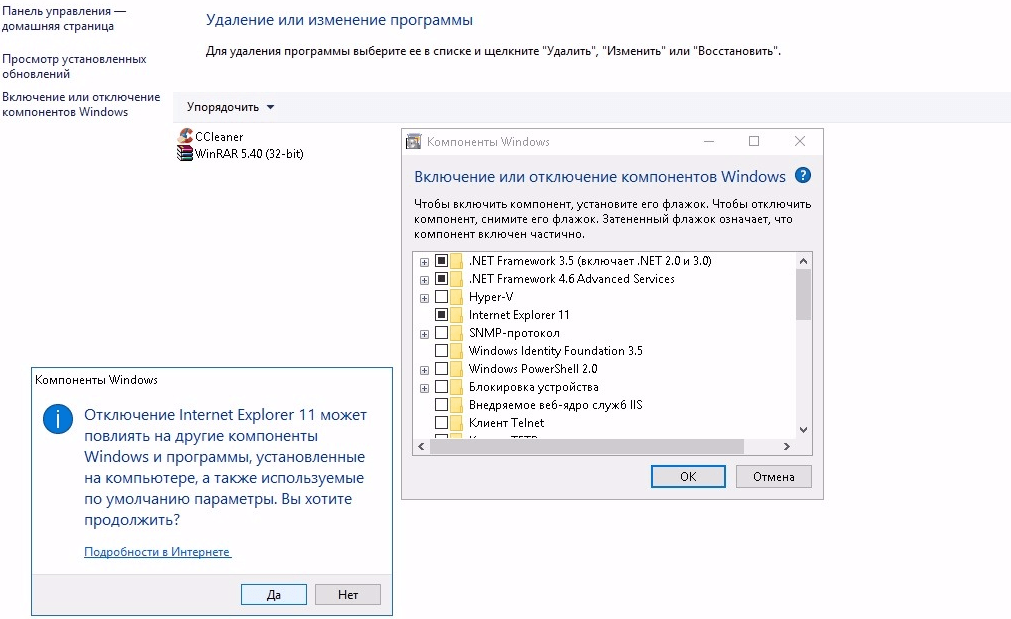Click the Internet Explorer 11 folder icon
This screenshot has width=1011, height=619.
456,315
